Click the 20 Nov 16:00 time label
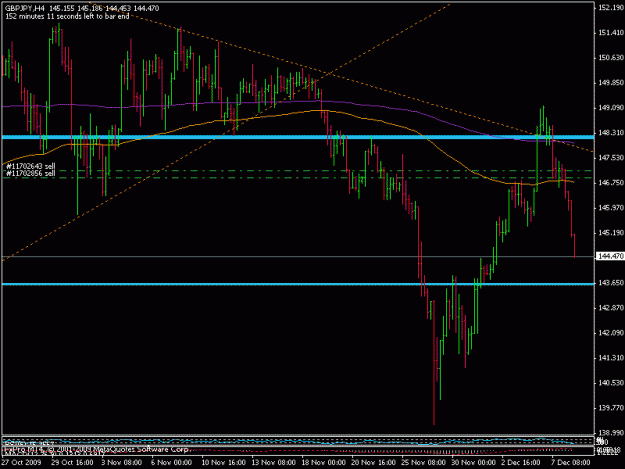Screen dimensions: 625x469 point(373,463)
